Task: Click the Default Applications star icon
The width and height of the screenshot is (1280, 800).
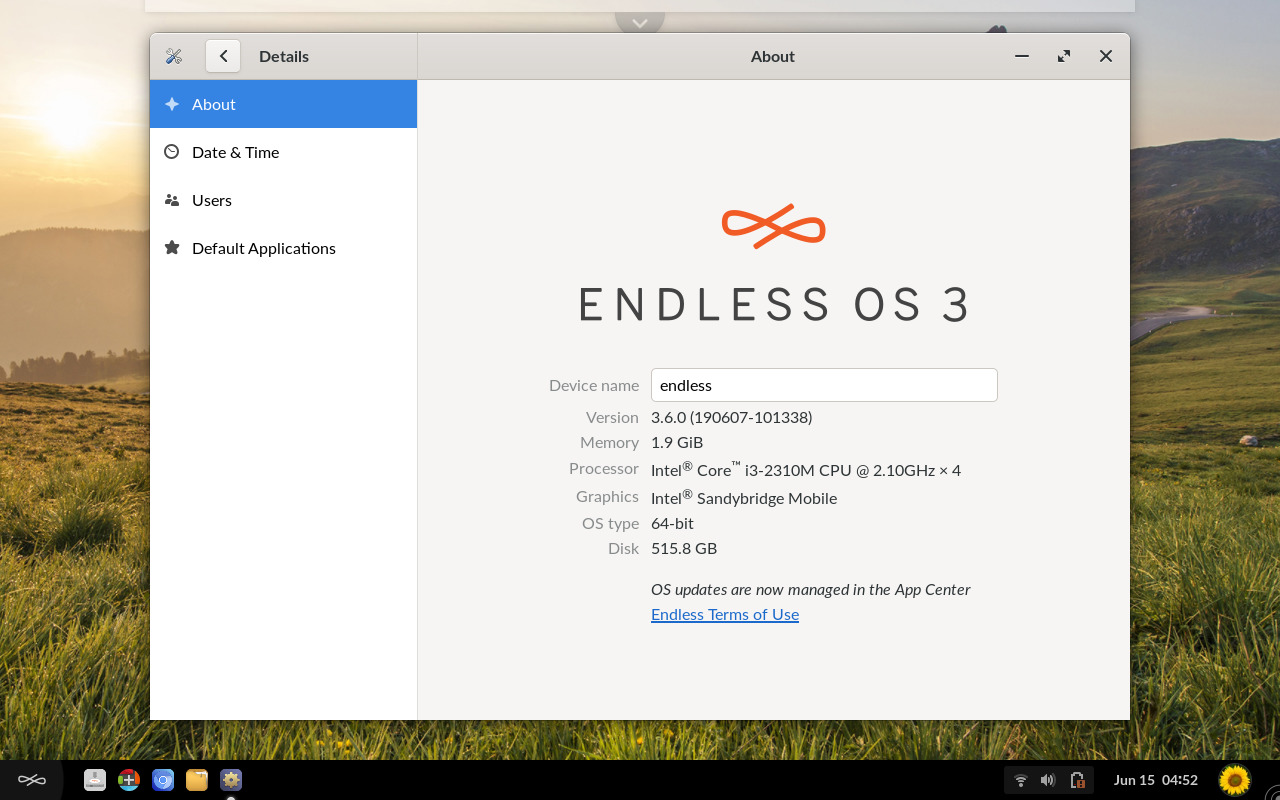Action: tap(172, 248)
